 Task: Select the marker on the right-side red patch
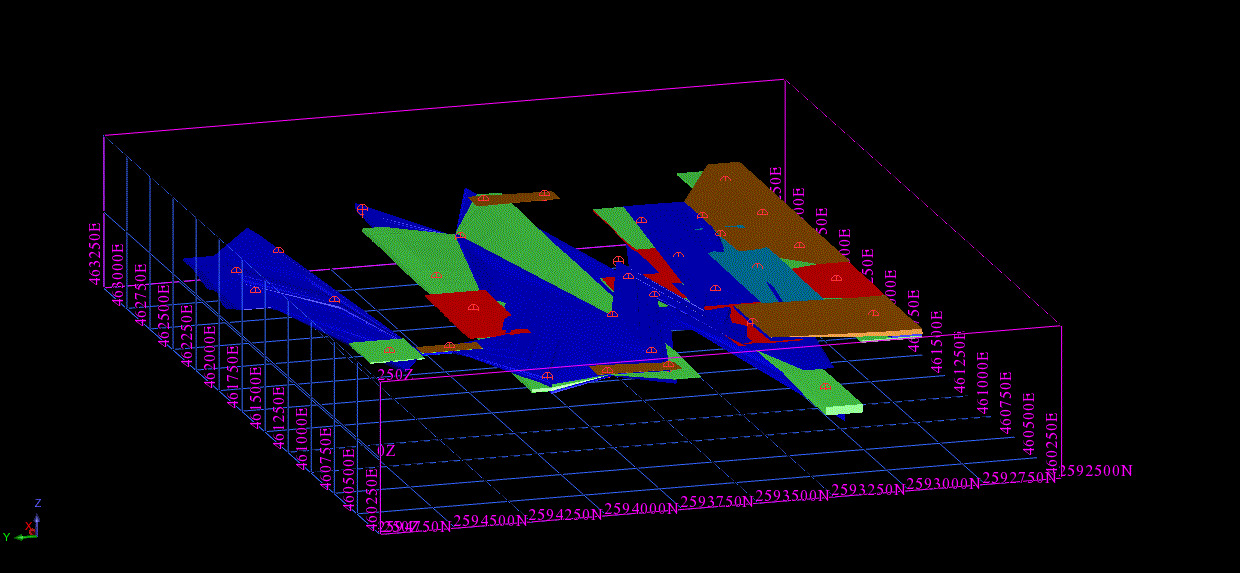pos(837,278)
